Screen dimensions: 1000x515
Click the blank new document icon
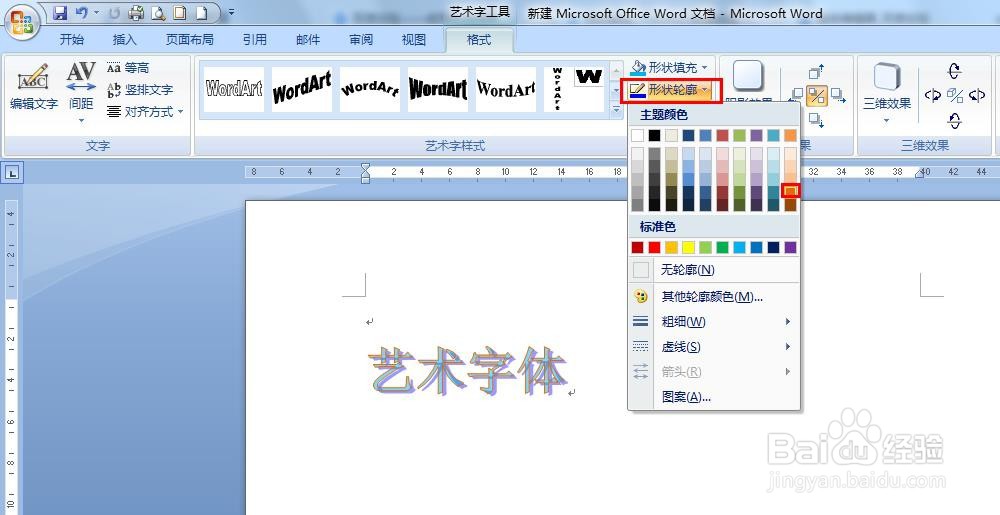pos(202,12)
